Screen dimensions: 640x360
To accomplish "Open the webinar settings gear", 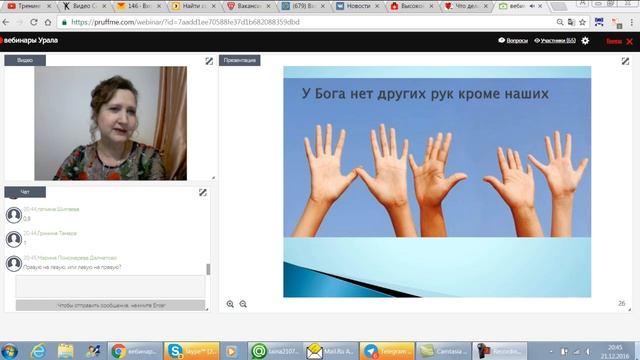I will (585, 41).
